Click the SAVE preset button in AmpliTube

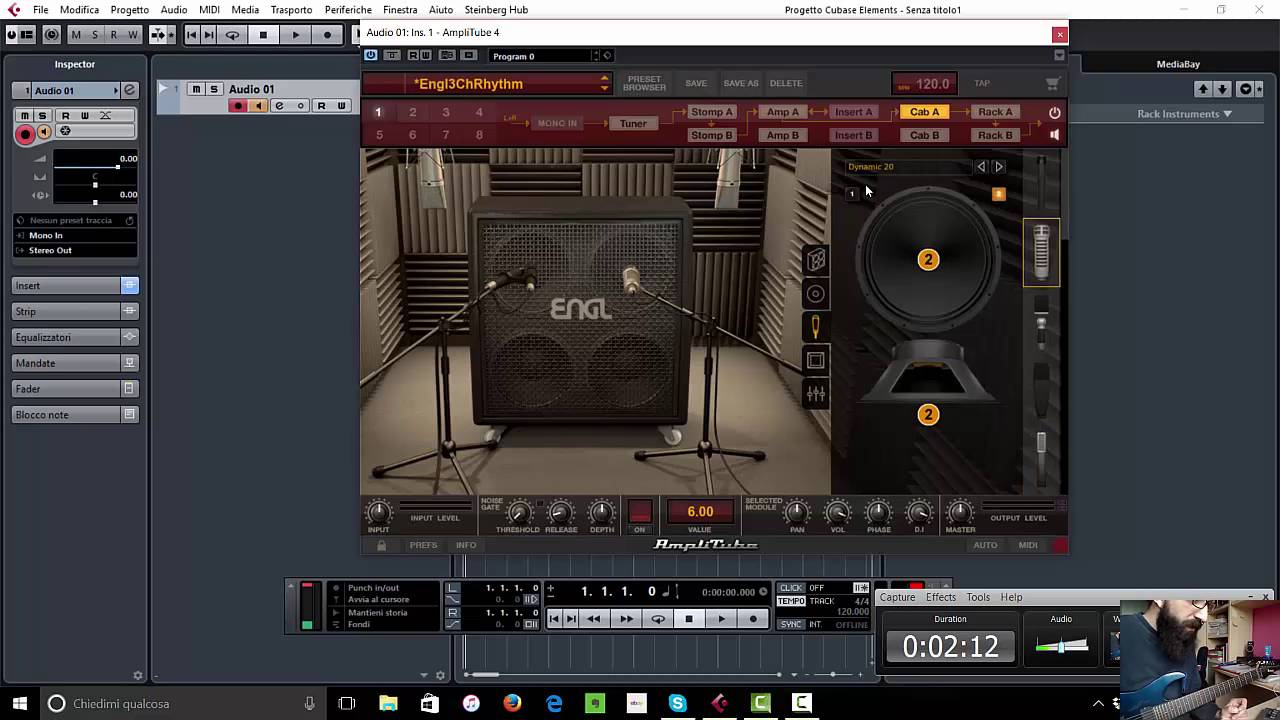point(696,84)
